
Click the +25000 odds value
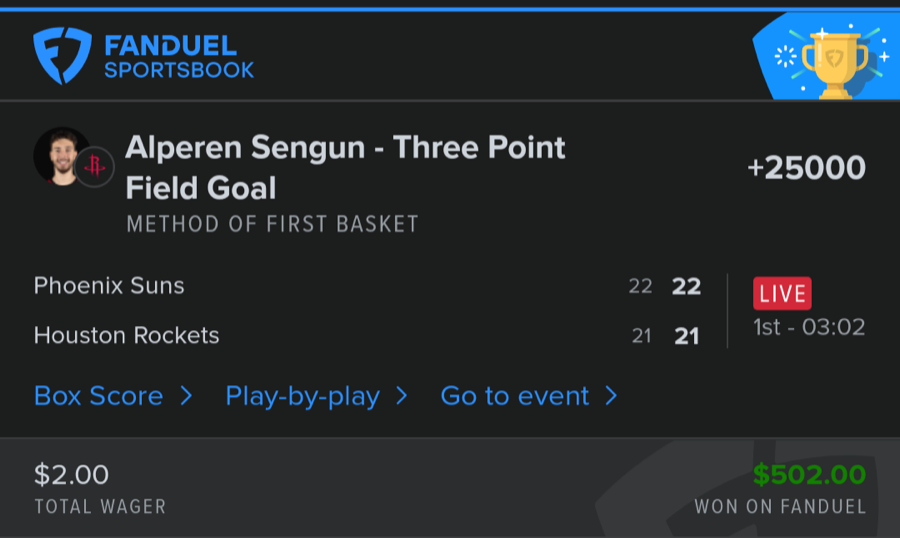(806, 168)
